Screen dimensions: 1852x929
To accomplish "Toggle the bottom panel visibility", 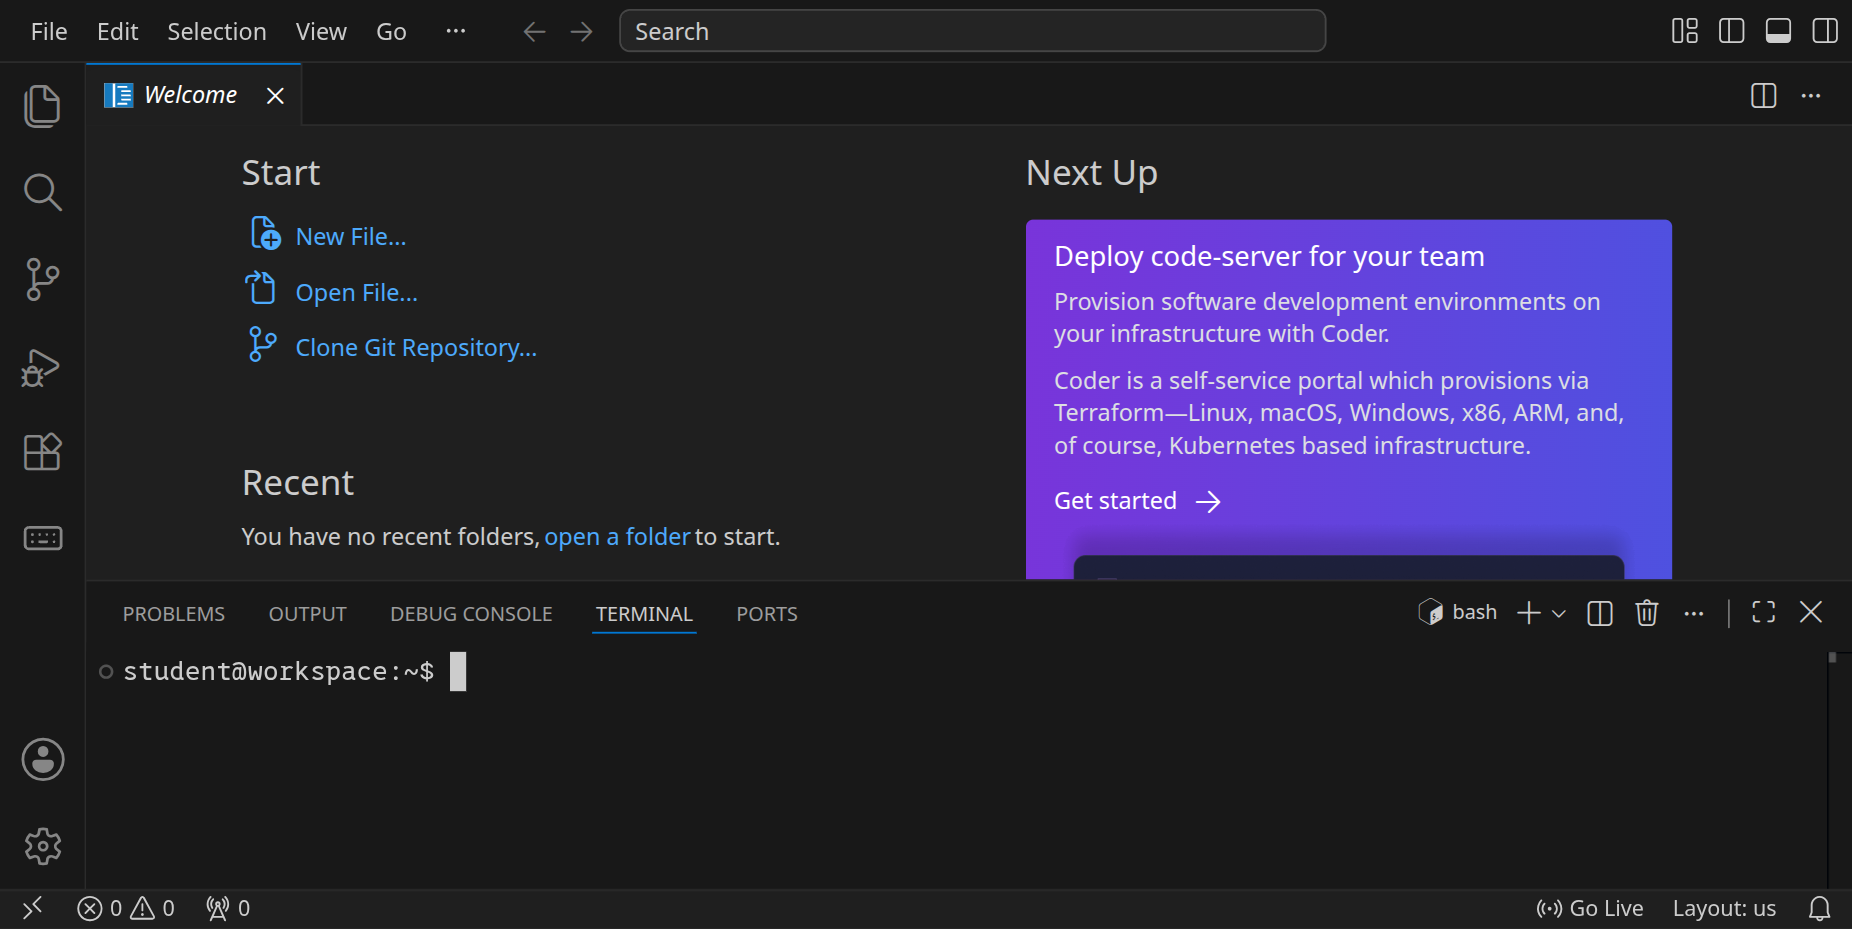I will click(x=1779, y=31).
